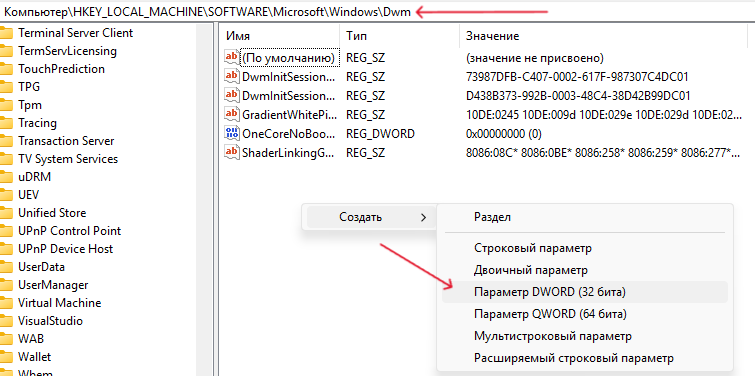Select the TV System Services key
The height and width of the screenshot is (376, 755).
68,159
